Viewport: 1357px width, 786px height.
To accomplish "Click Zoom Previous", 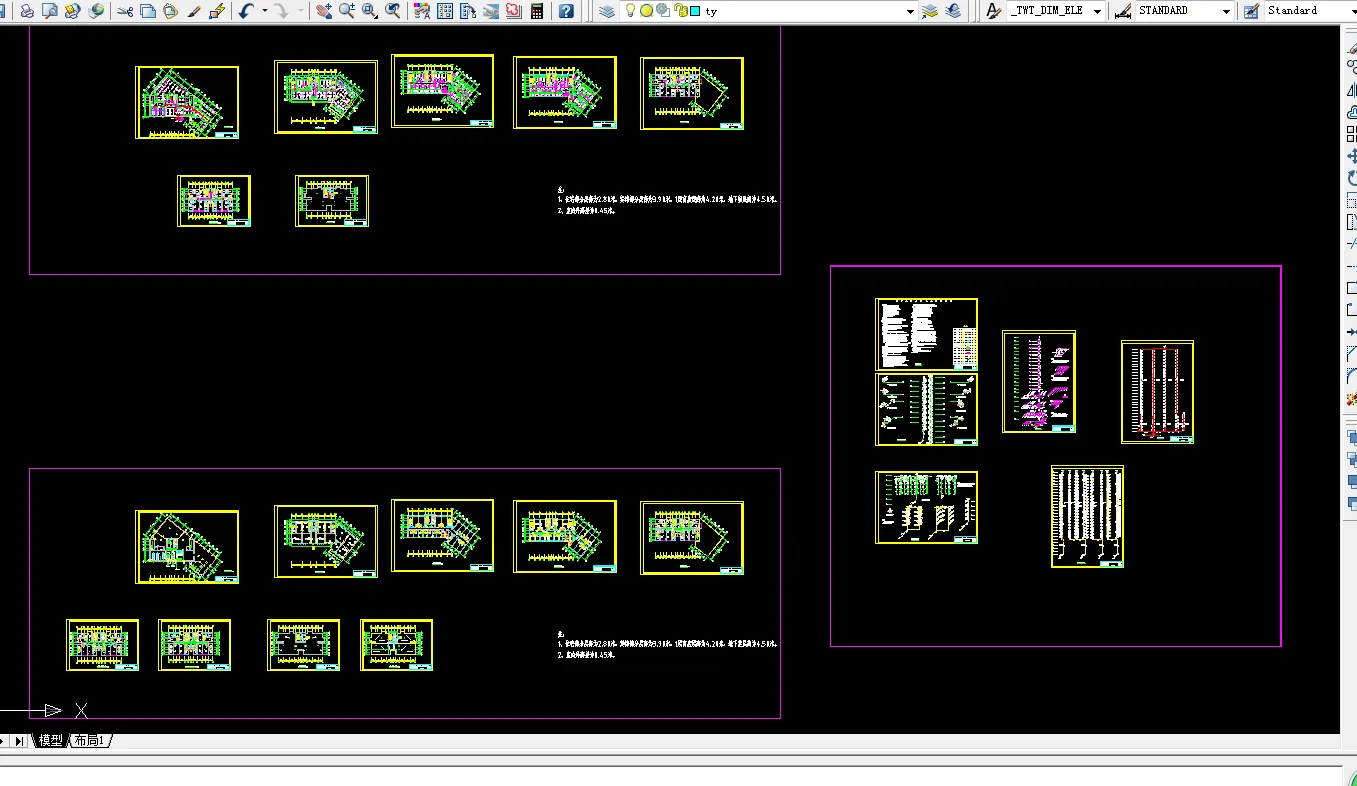I will (393, 11).
